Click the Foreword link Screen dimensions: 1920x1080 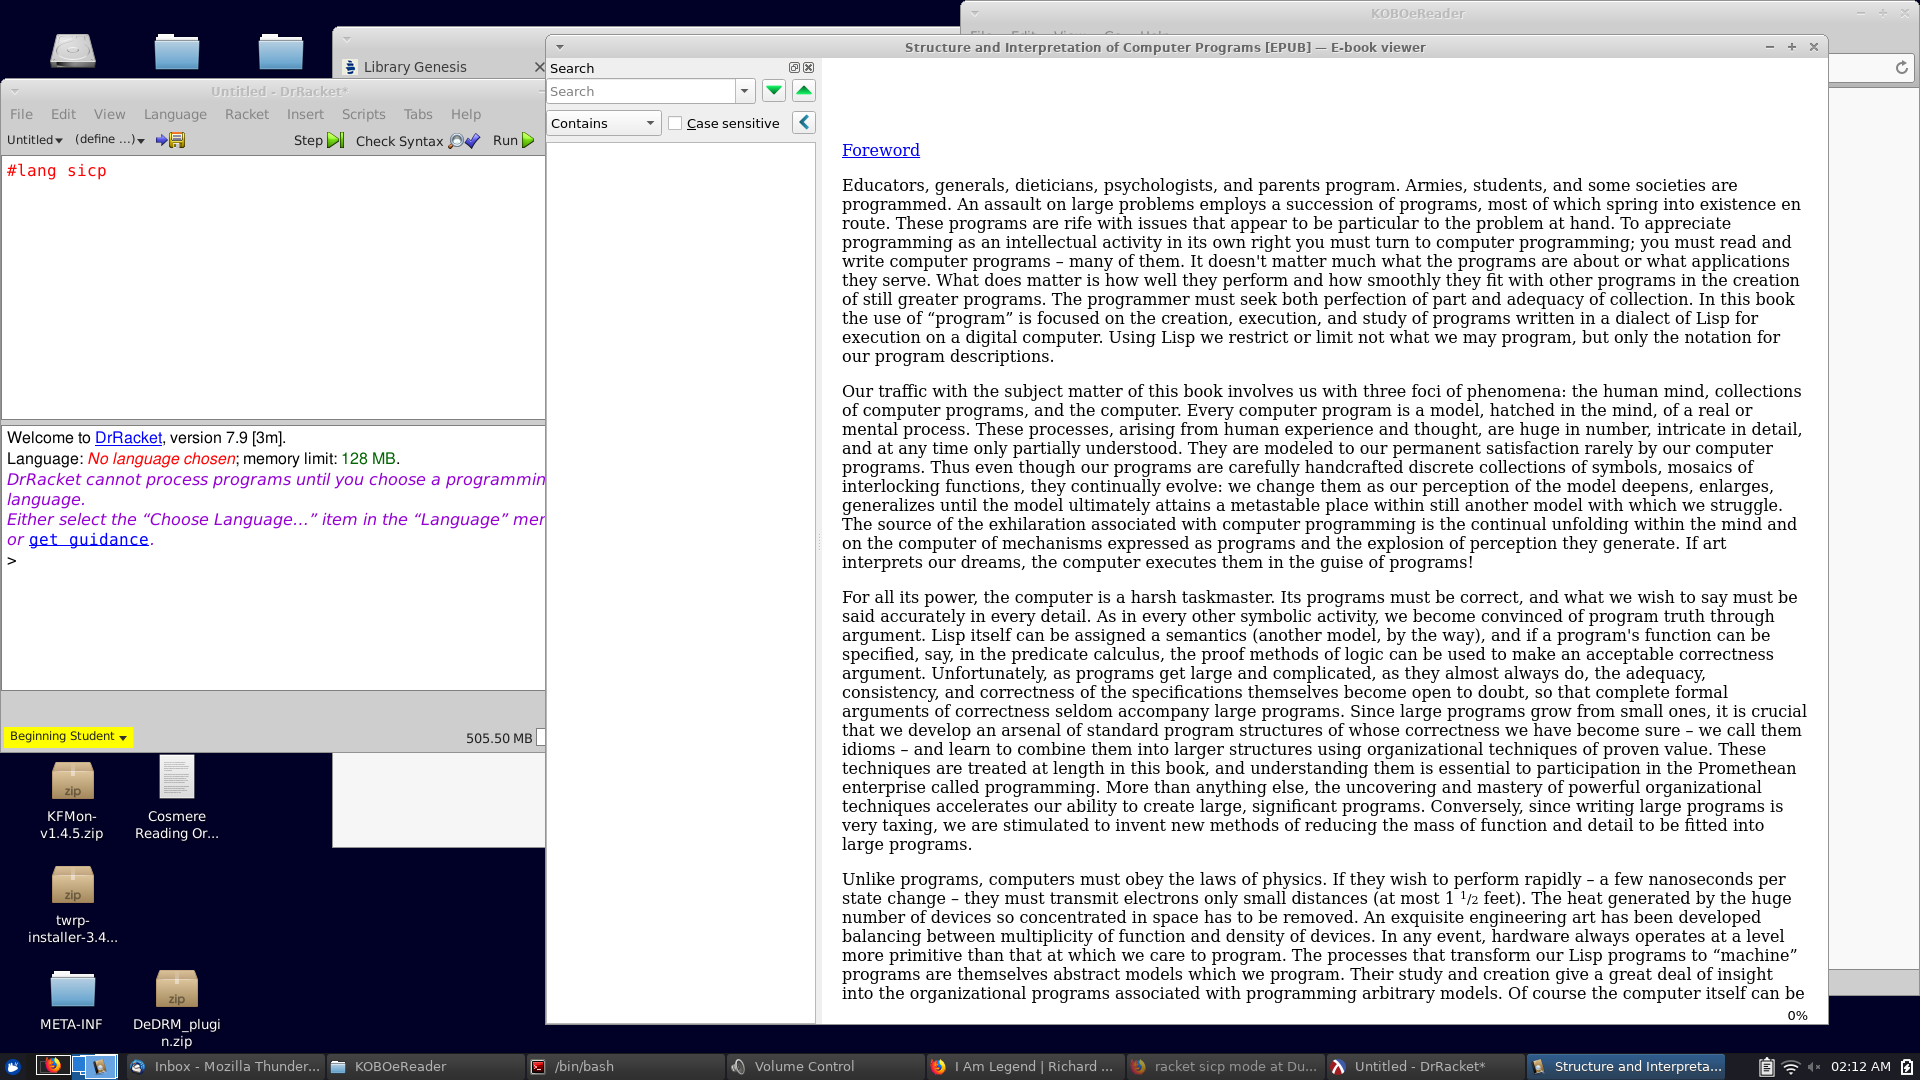tap(880, 150)
